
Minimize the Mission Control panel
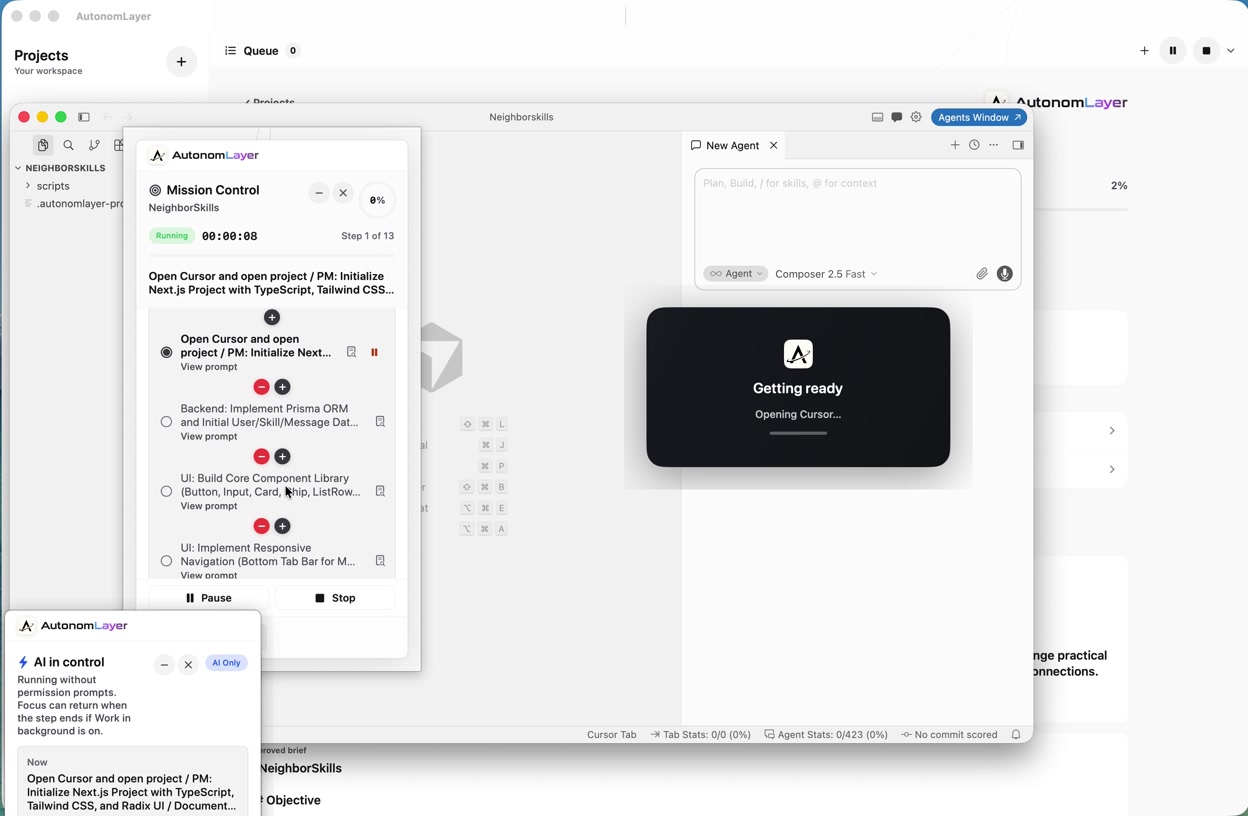click(319, 193)
